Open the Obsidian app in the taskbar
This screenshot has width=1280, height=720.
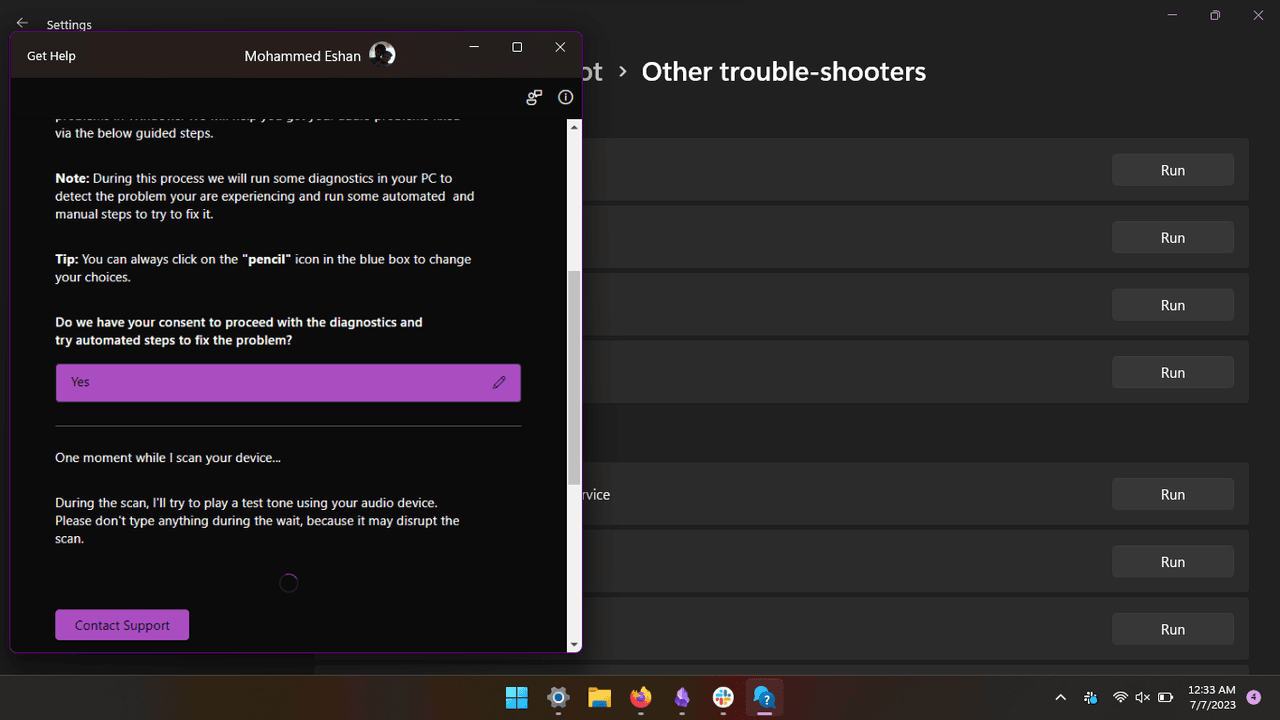[682, 697]
